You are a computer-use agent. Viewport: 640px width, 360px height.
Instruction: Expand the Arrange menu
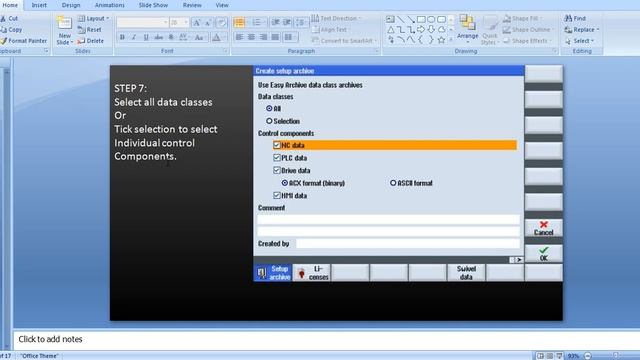[x=467, y=29]
